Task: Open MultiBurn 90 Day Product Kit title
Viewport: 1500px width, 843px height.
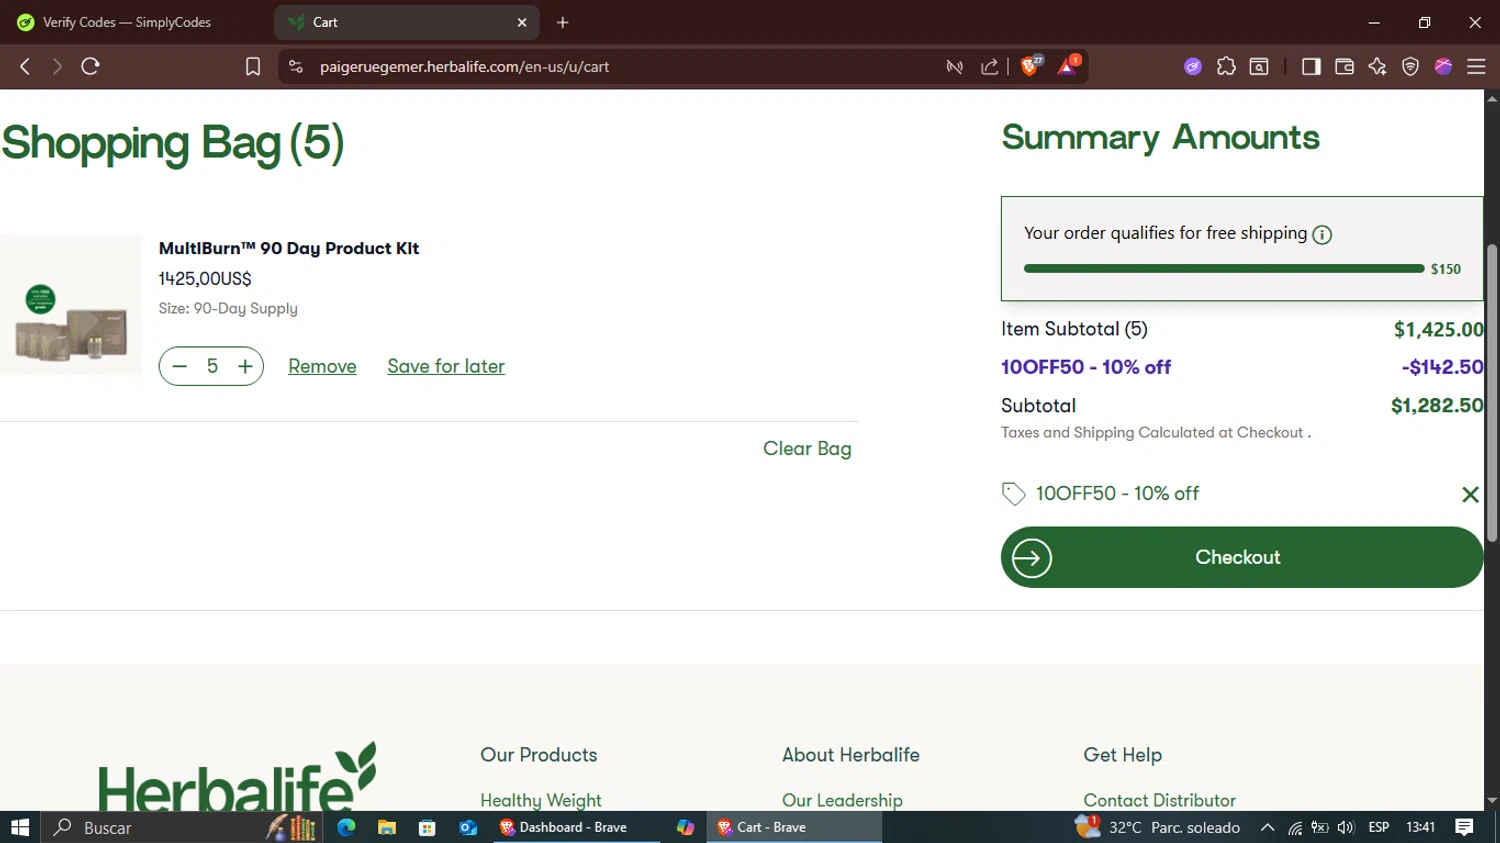Action: point(289,248)
